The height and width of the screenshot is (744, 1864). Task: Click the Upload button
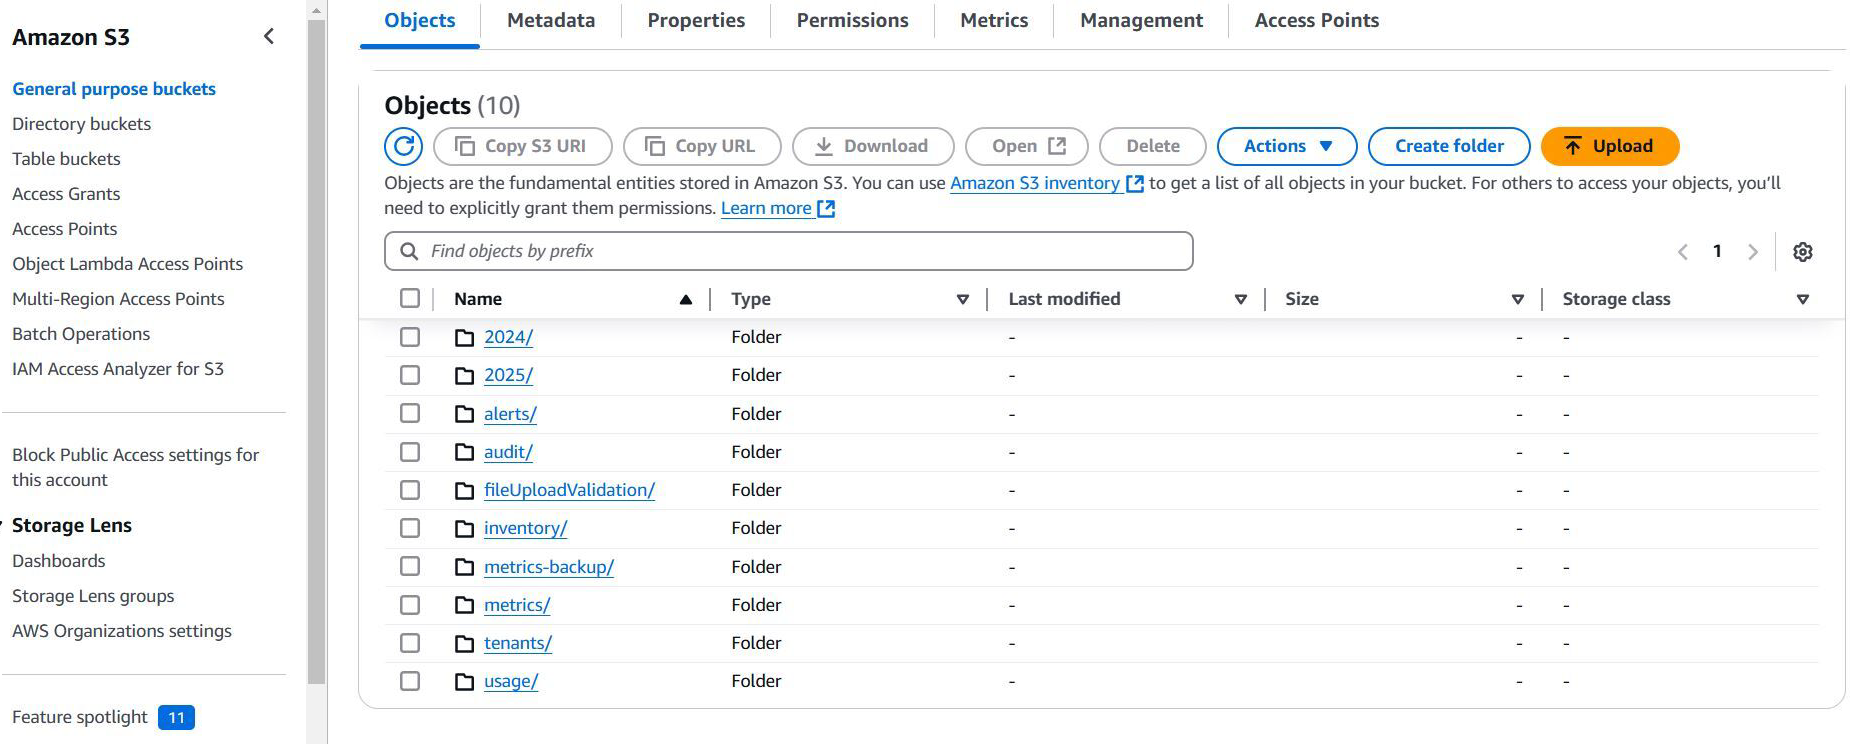(1609, 146)
